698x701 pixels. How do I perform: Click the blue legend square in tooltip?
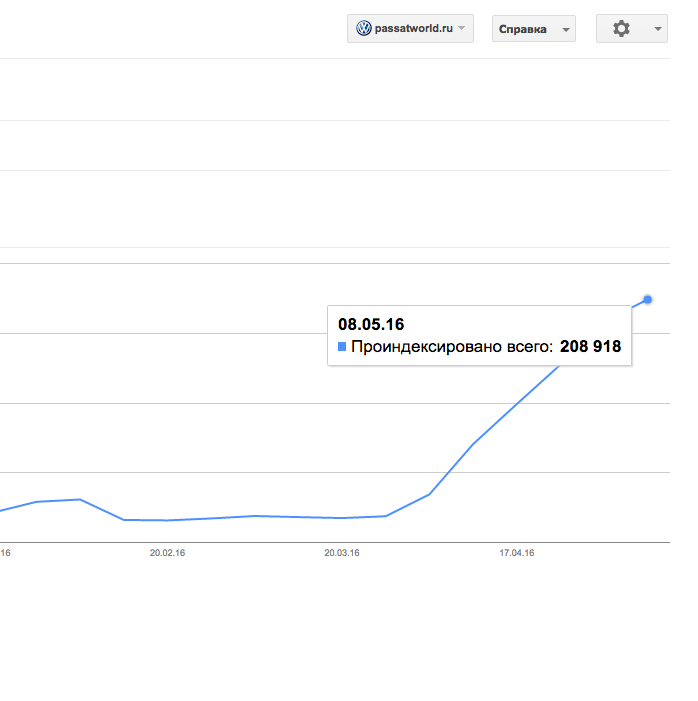click(342, 346)
